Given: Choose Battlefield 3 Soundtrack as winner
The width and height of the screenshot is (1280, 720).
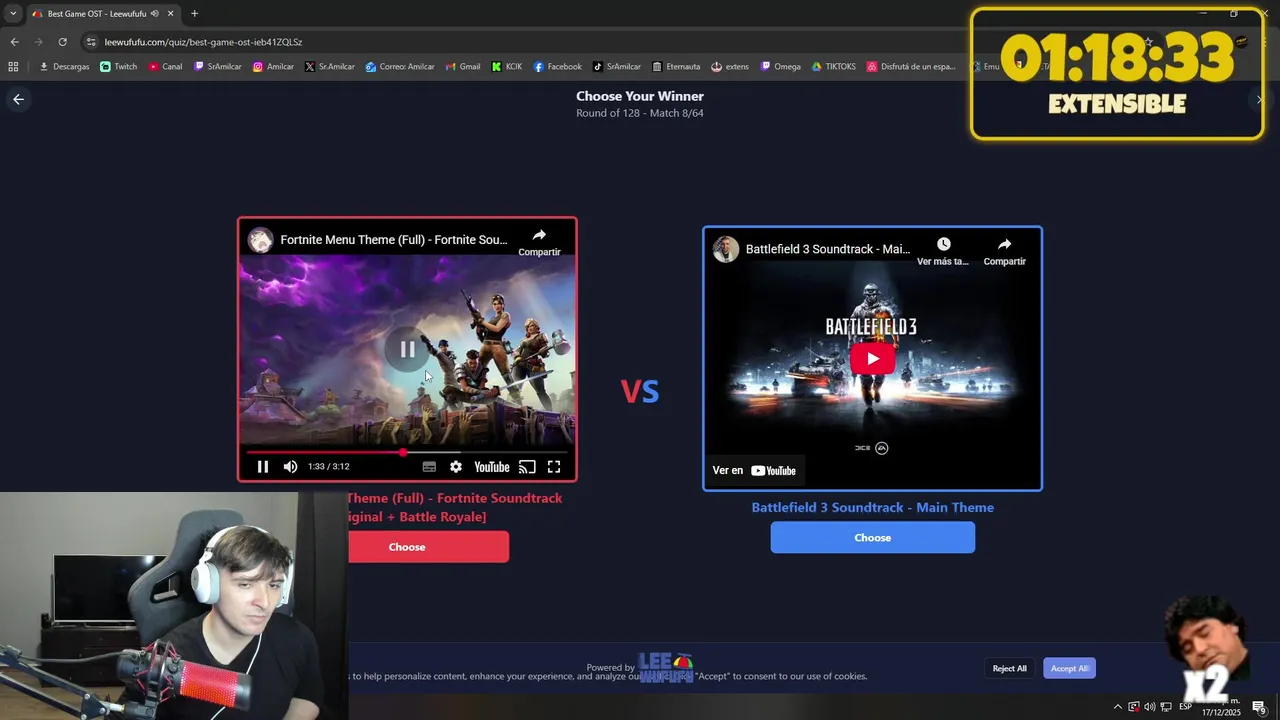Looking at the screenshot, I should click(873, 537).
